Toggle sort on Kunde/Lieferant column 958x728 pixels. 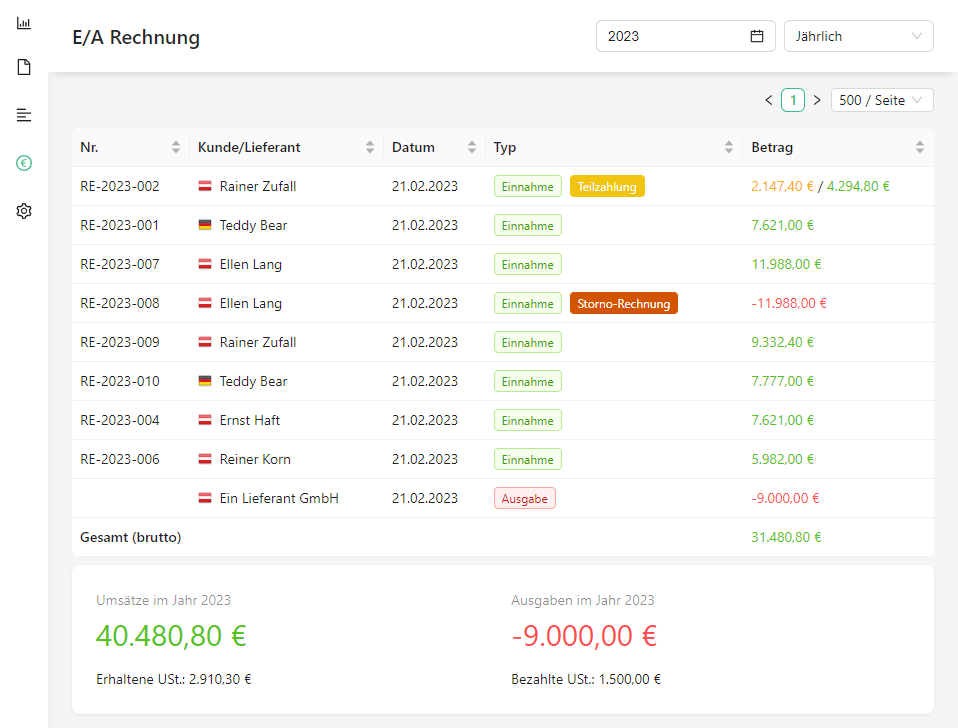point(370,147)
